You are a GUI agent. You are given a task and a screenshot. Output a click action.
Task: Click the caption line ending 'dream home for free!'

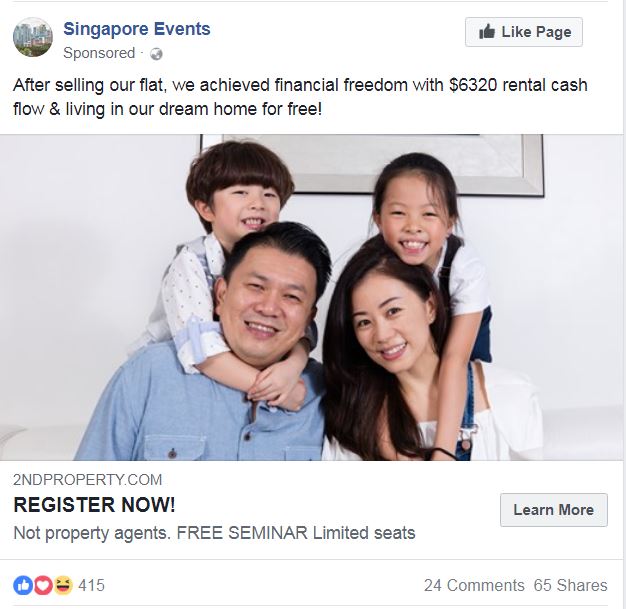pyautogui.click(x=167, y=109)
